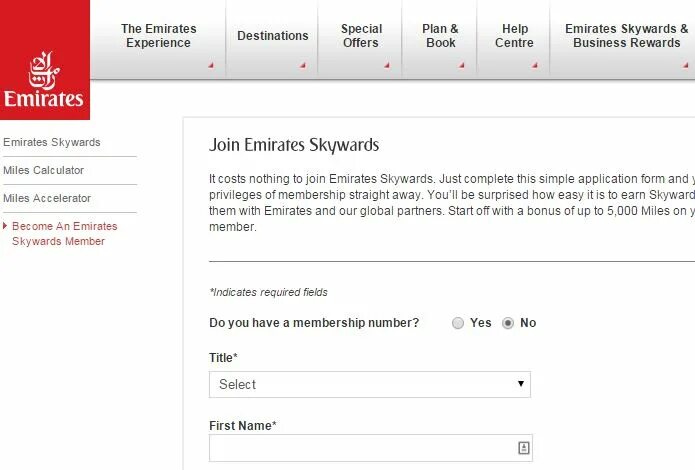Viewport: 695px width, 470px height.
Task: Click the red arrow under Destinations
Action: point(302,66)
